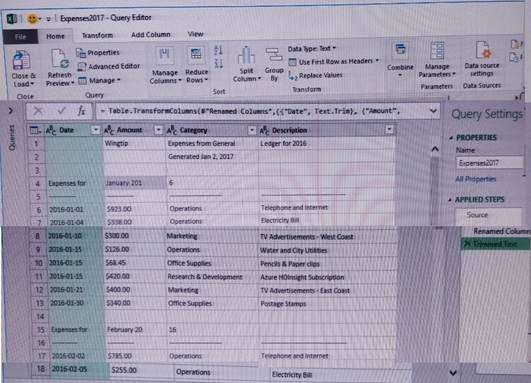Viewport: 531px width, 383px height.
Task: Click the query Name input field
Action: tap(489, 163)
